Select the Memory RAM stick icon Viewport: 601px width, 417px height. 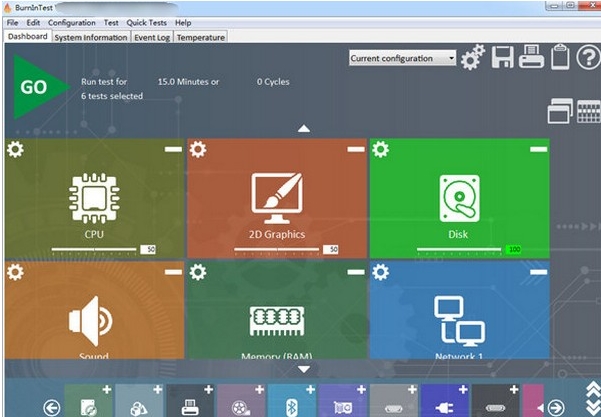pyautogui.click(x=277, y=321)
